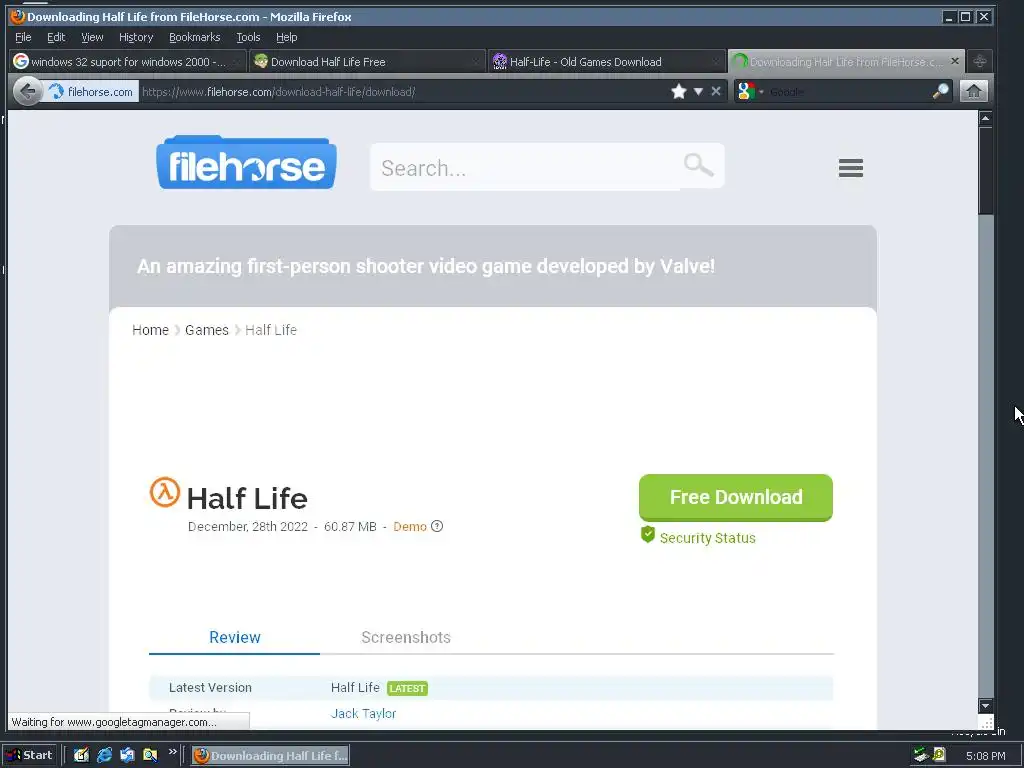Switch to Half-Life Old Games Download tab
1024x768 pixels.
pyautogui.click(x=607, y=61)
